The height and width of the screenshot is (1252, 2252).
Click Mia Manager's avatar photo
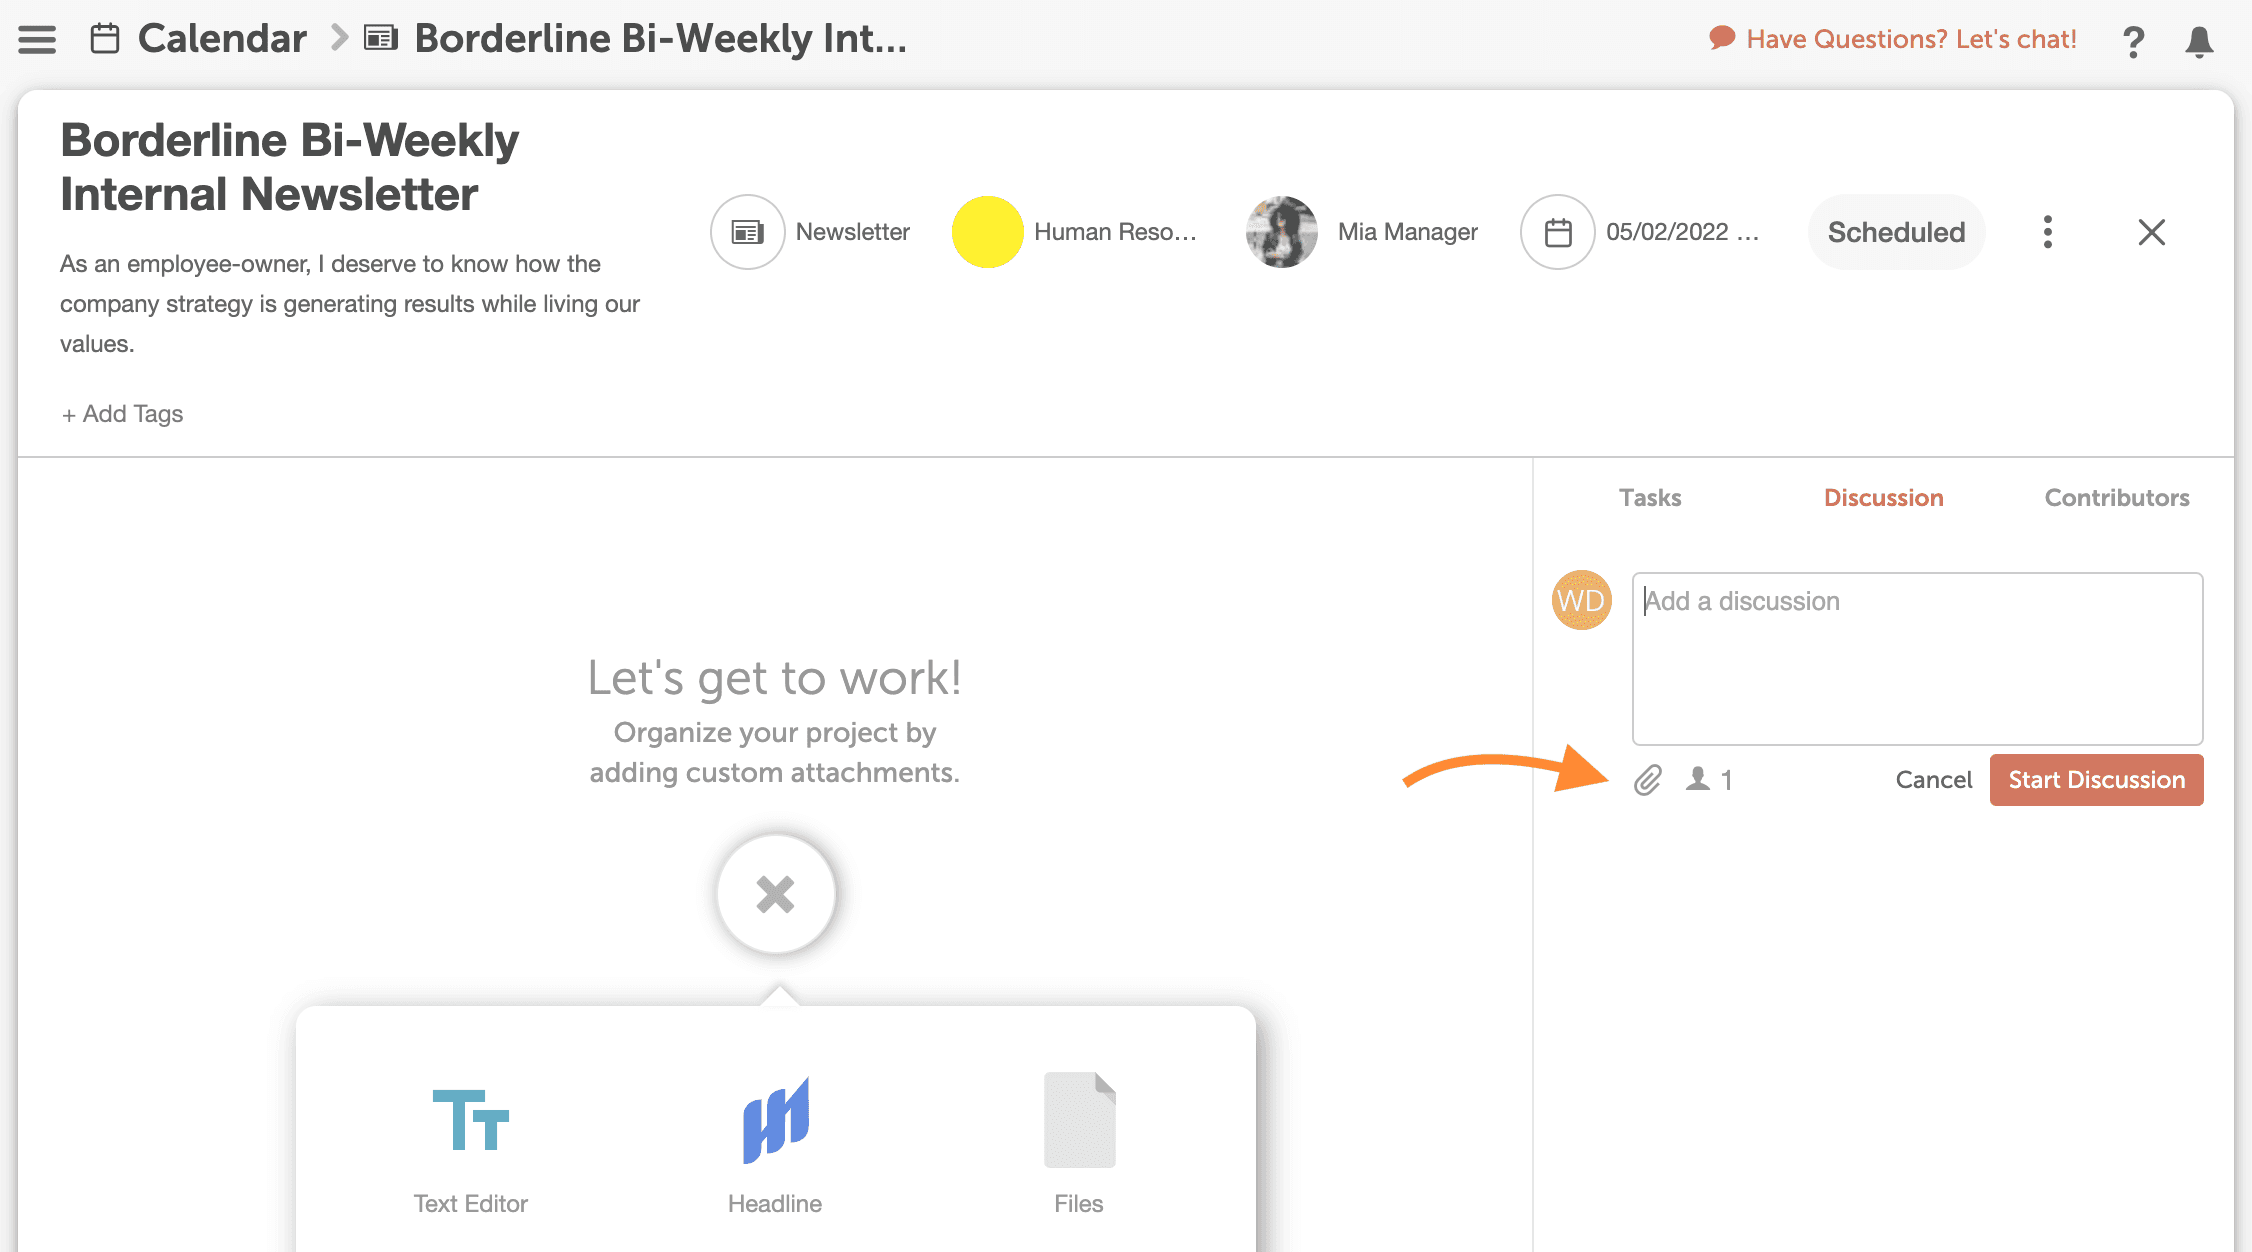pos(1282,232)
